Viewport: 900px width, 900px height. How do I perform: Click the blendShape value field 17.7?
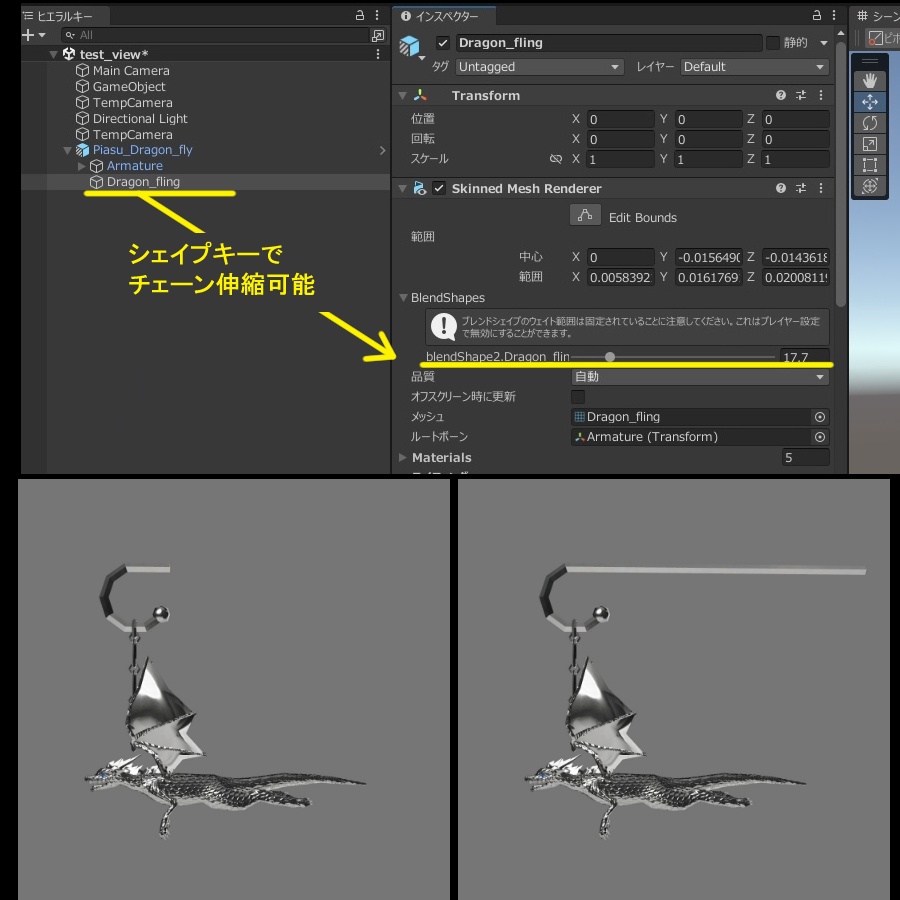coord(804,357)
